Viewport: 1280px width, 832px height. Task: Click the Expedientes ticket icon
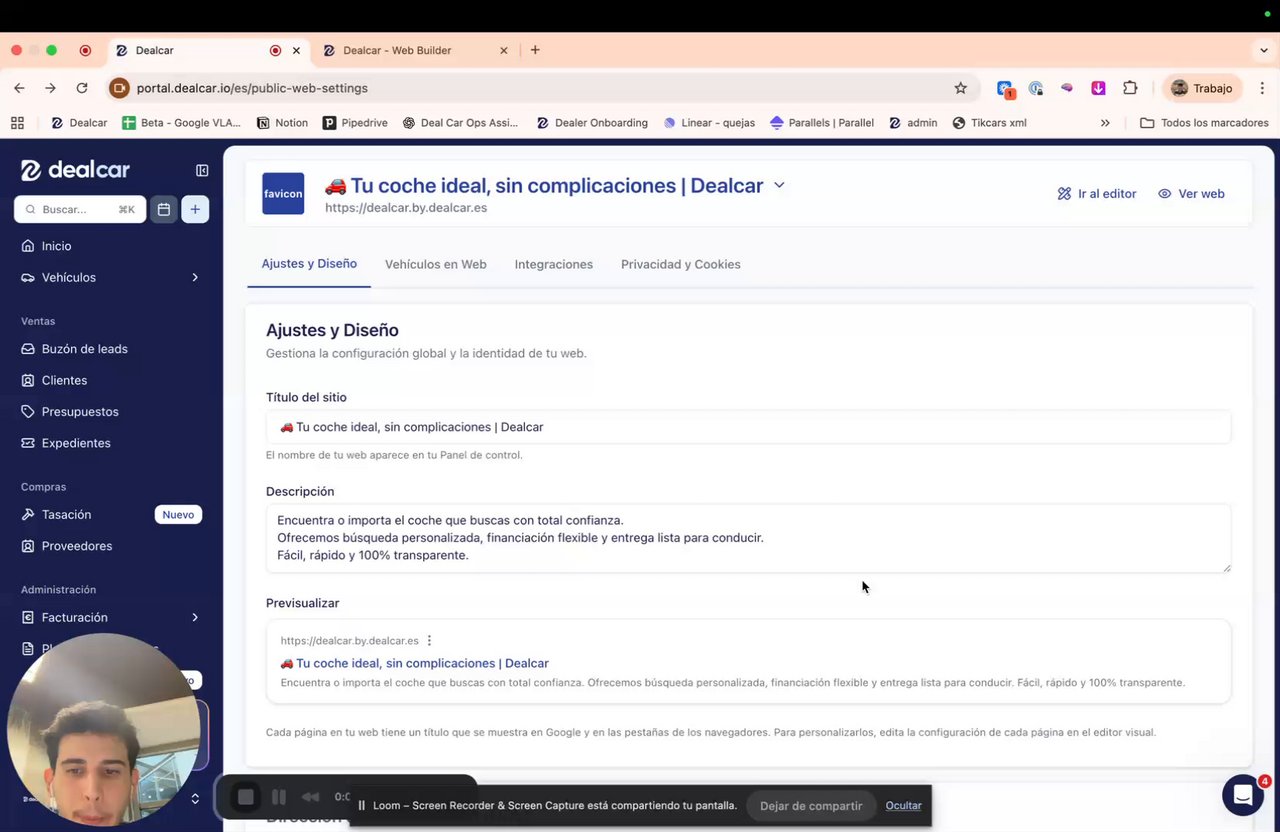[x=28, y=443]
